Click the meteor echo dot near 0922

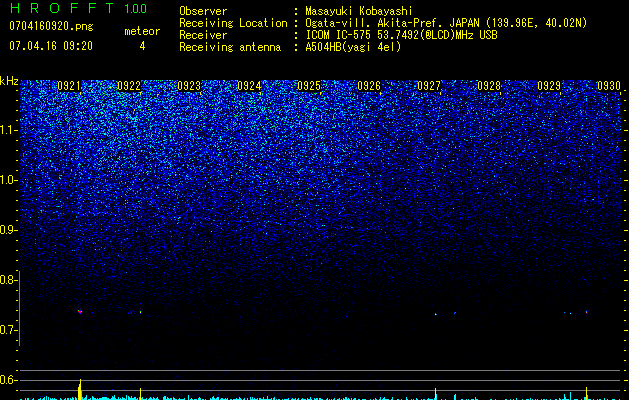click(x=140, y=312)
